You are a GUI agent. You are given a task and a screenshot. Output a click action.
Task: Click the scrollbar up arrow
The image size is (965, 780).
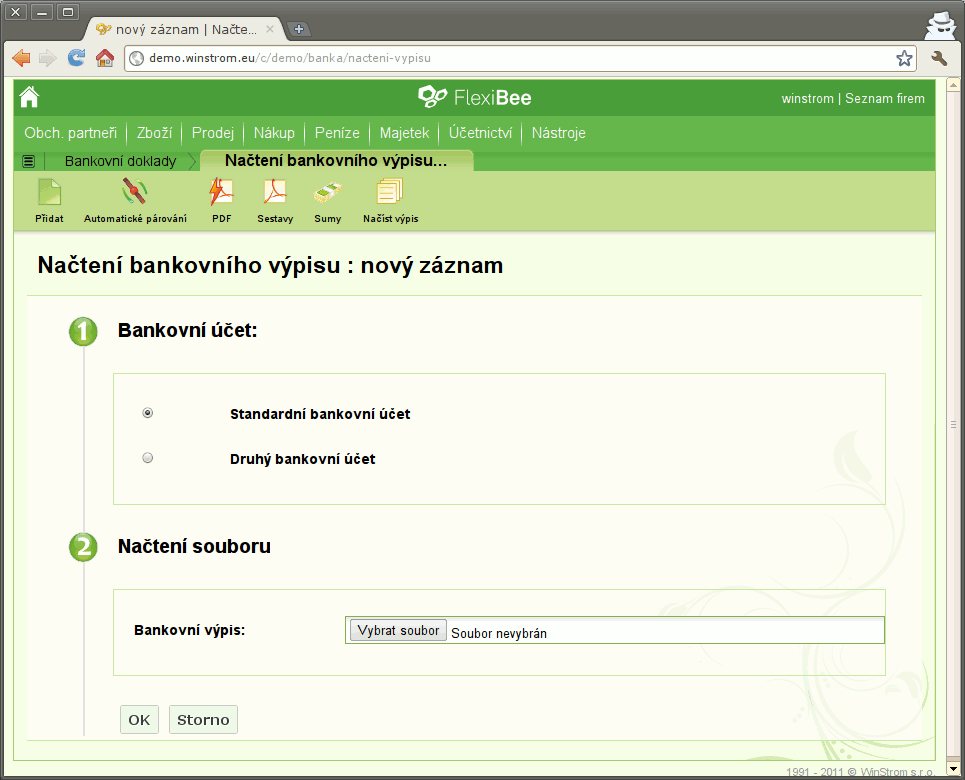click(x=953, y=84)
